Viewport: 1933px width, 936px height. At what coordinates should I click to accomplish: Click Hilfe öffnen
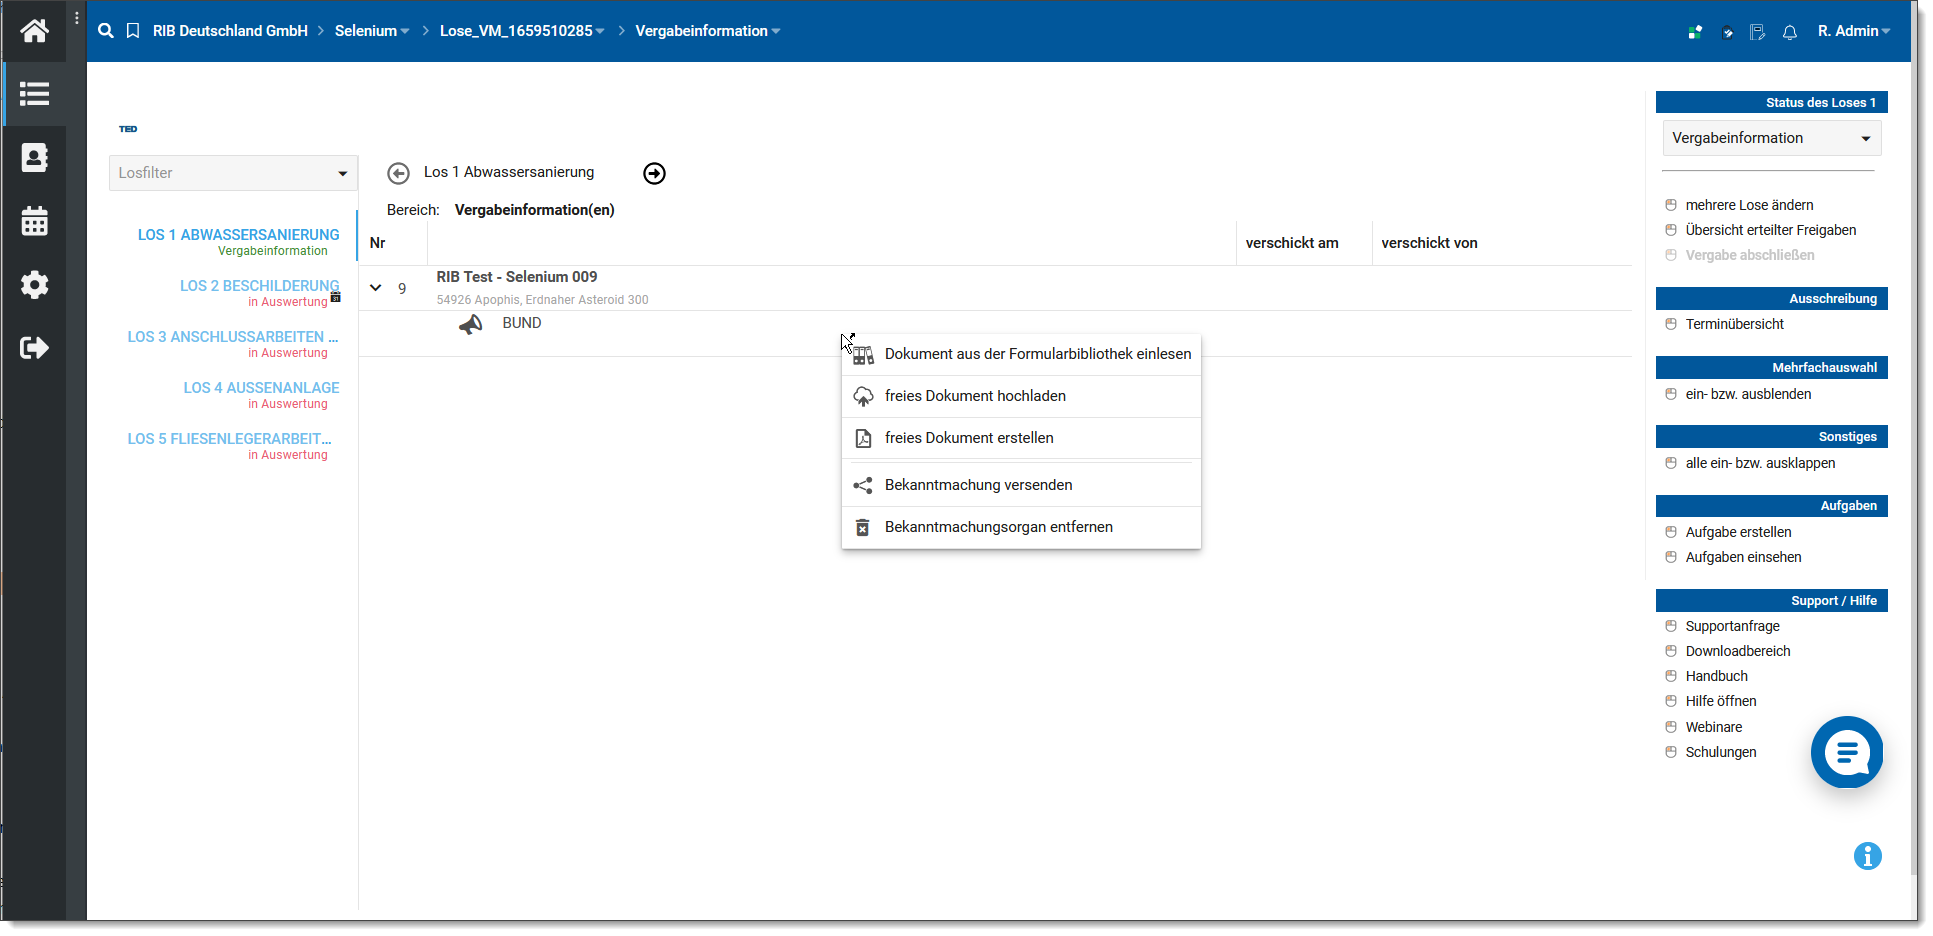point(1720,701)
